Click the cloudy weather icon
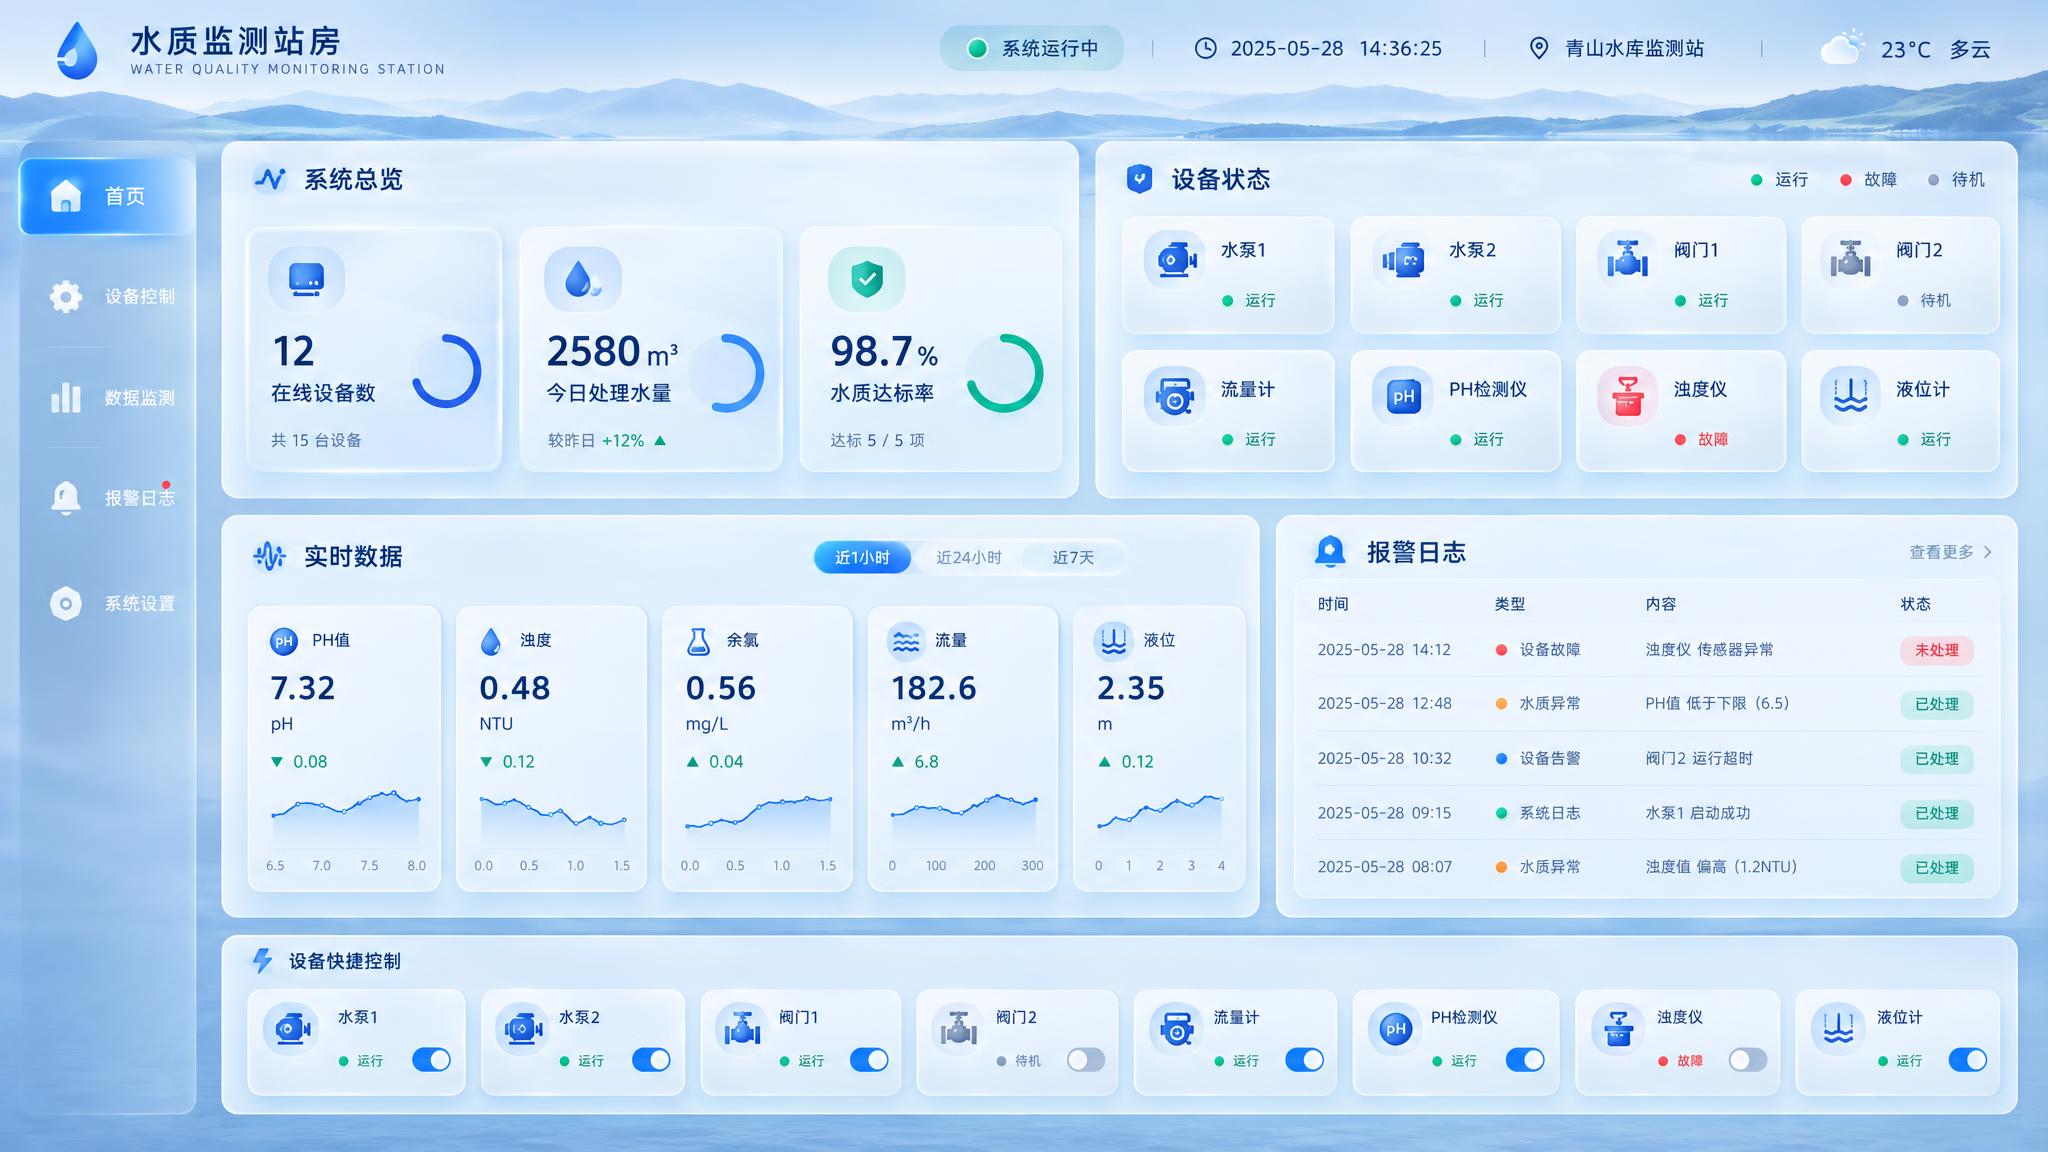This screenshot has width=2048, height=1152. coord(1842,47)
